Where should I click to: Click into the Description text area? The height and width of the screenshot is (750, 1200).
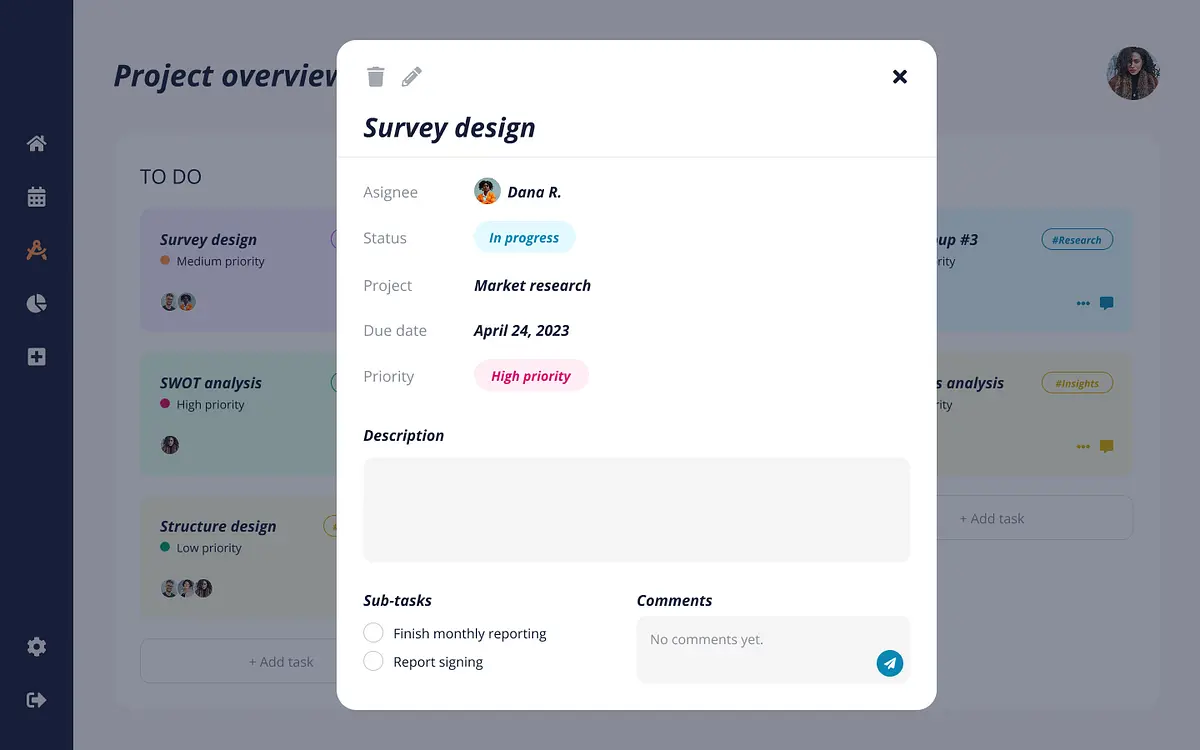636,510
